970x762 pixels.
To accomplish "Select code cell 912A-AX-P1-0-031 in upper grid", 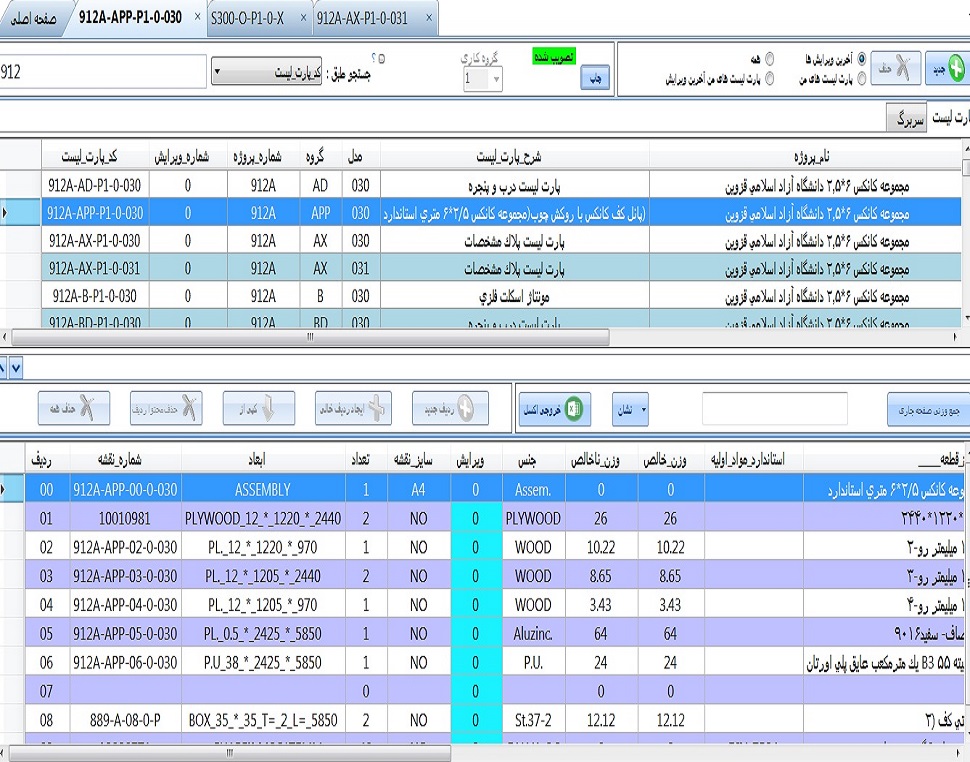I will click(95, 268).
